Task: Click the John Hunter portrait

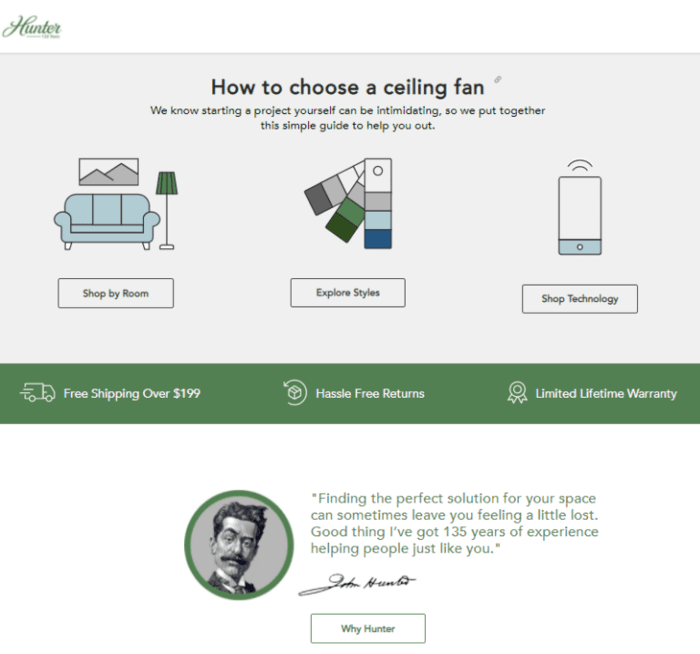Action: coord(238,545)
